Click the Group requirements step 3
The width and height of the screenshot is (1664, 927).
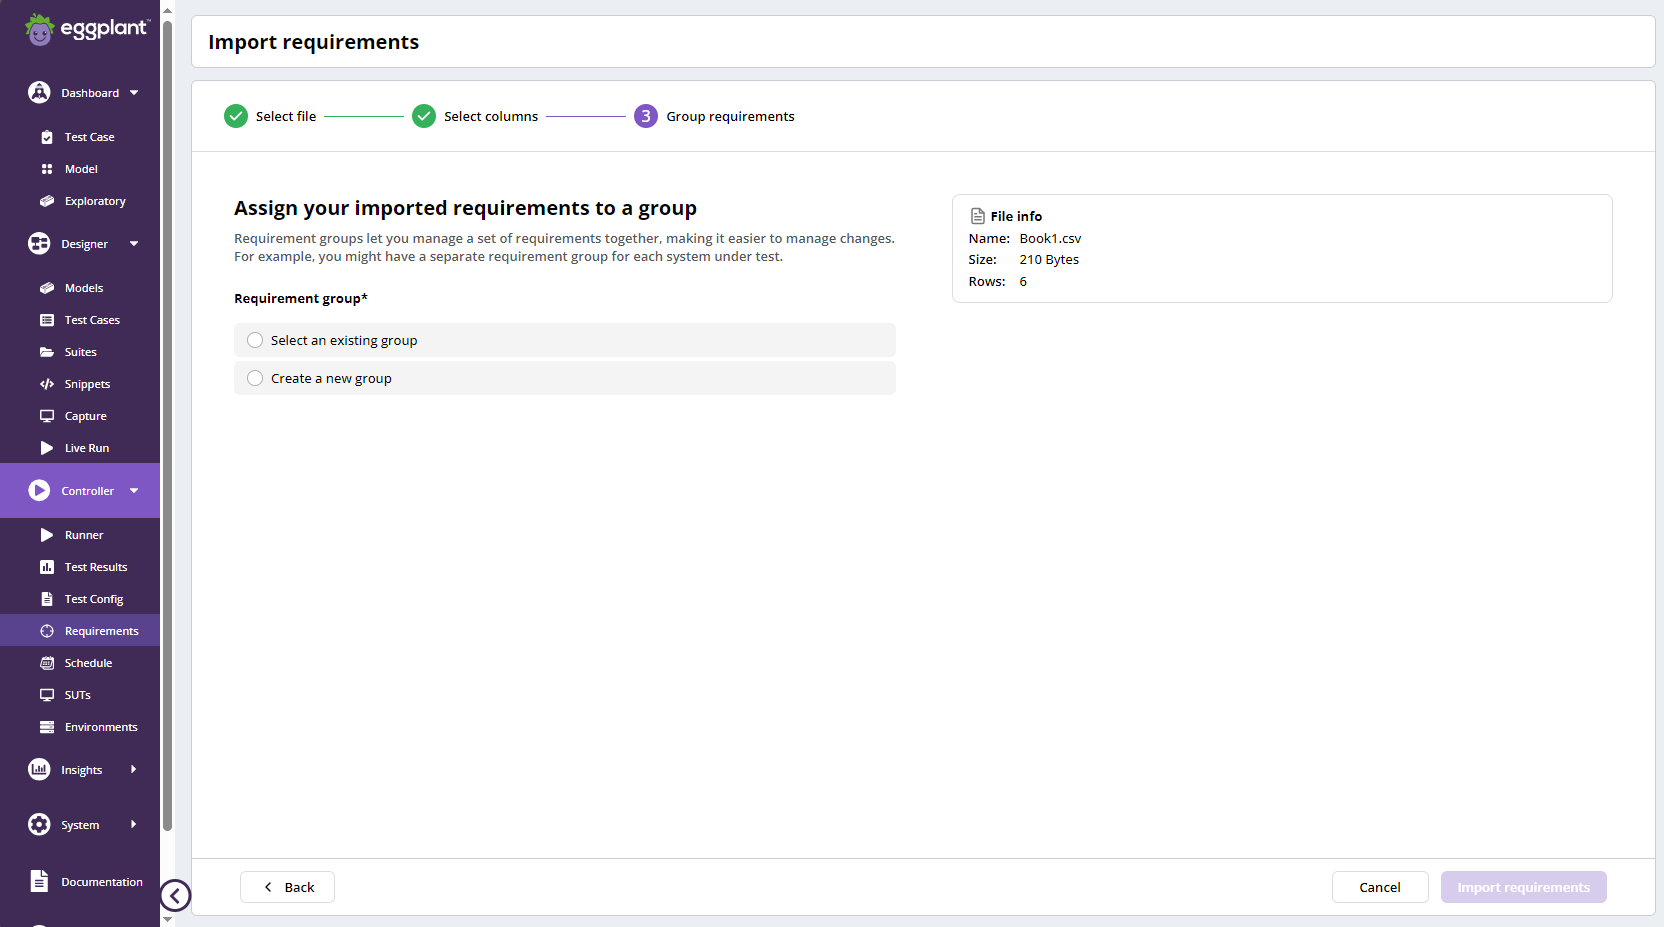point(714,116)
